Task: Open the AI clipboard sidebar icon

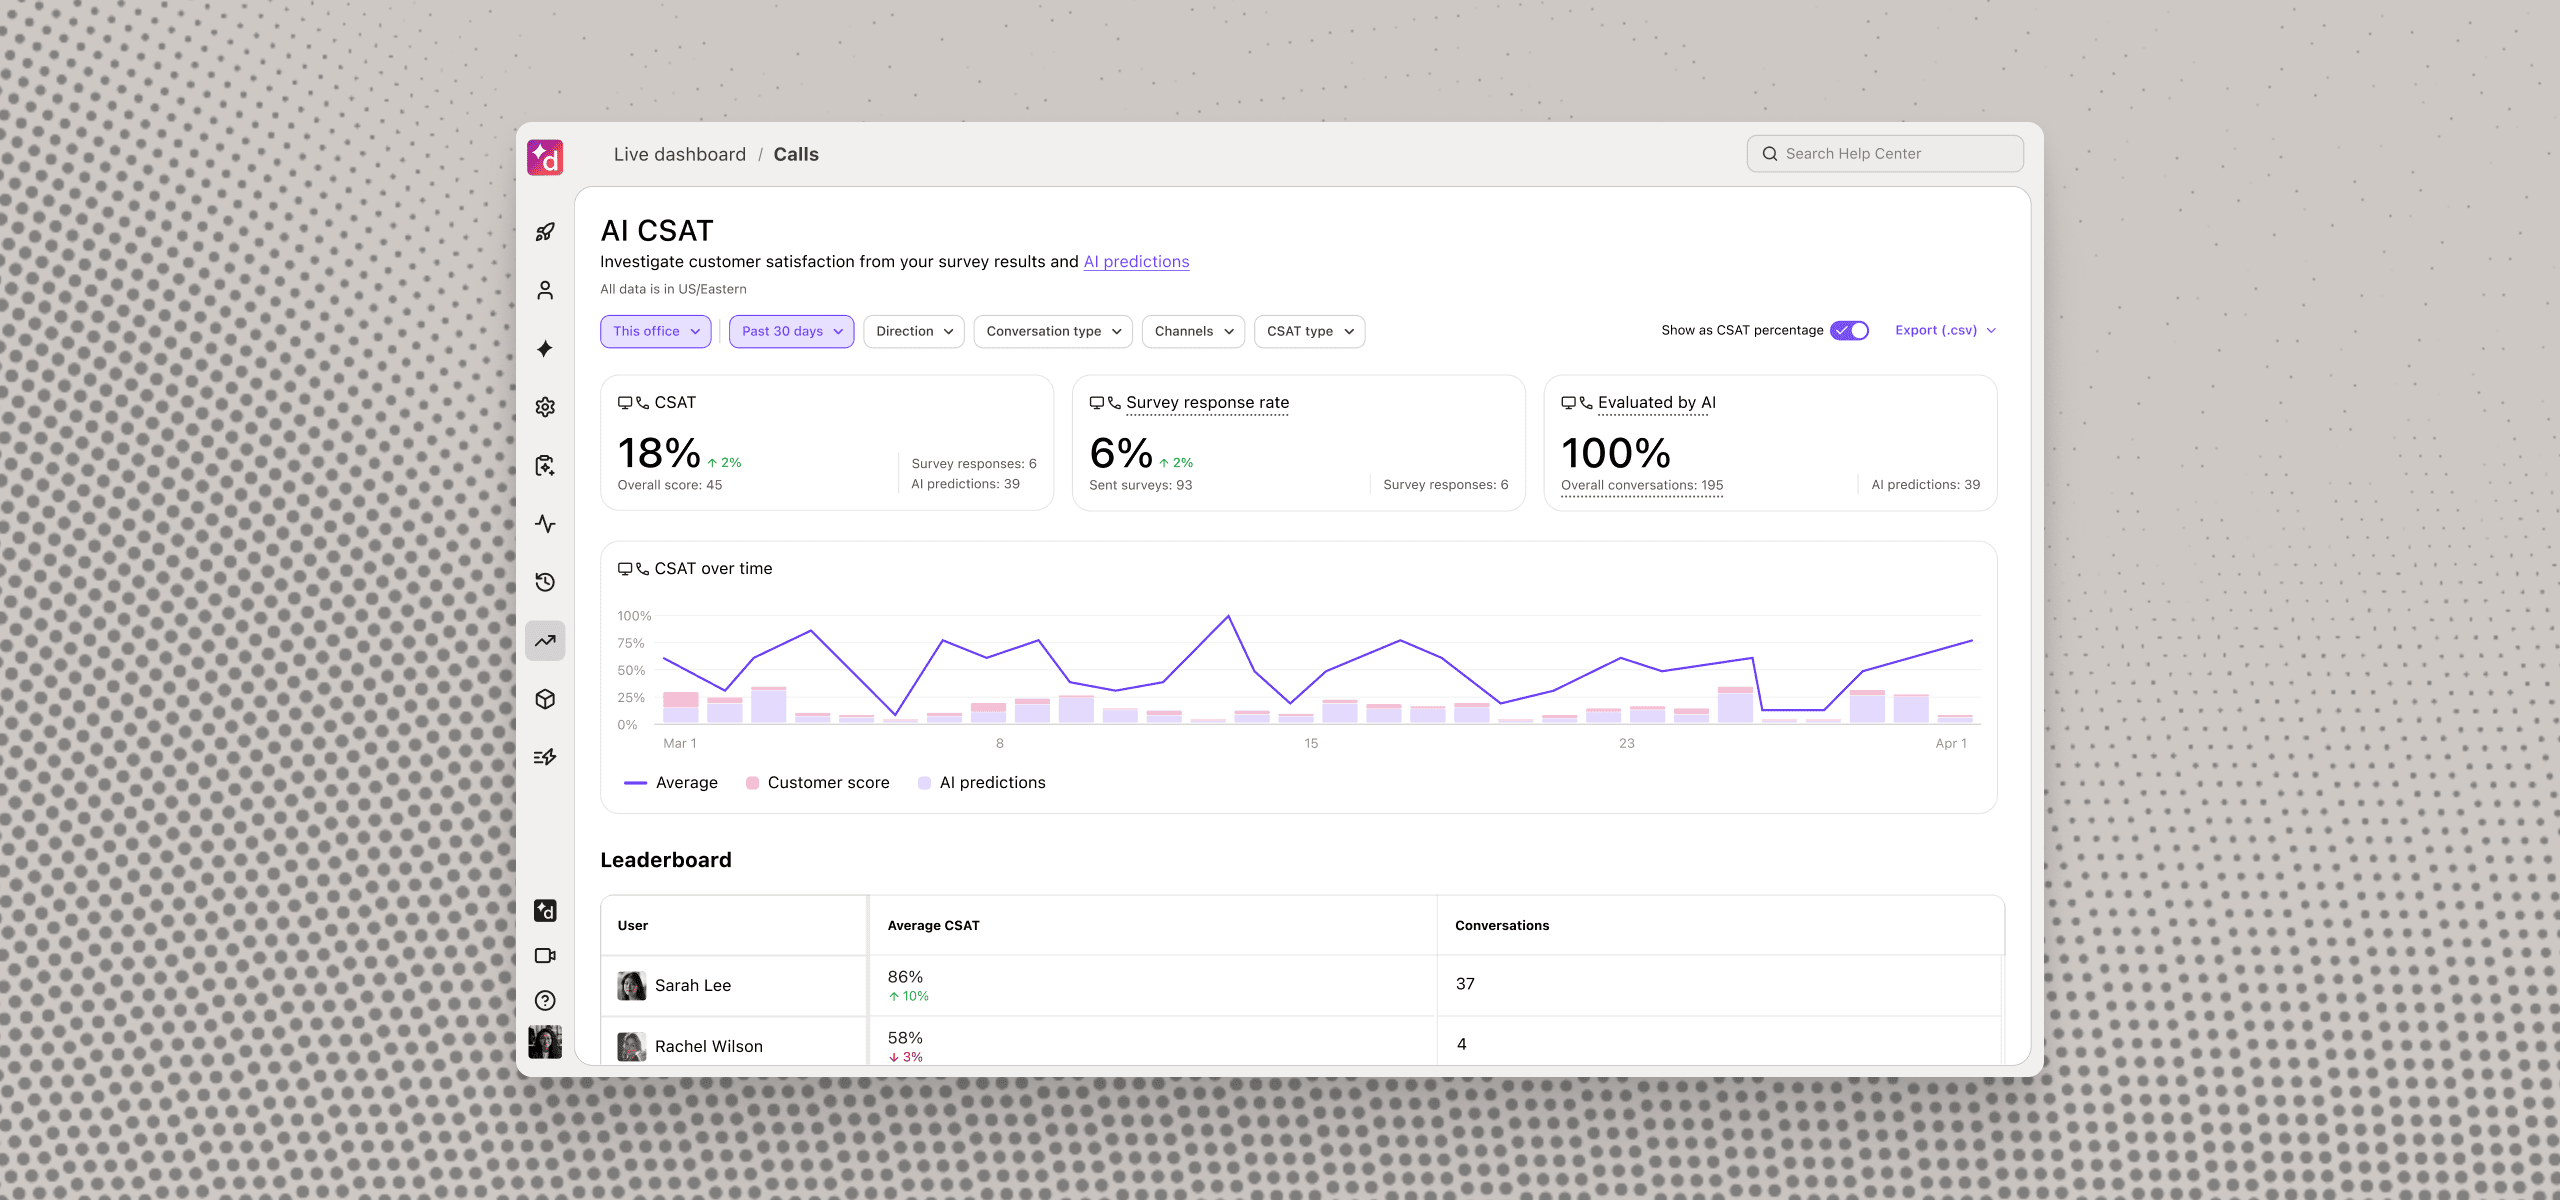Action: (545, 465)
